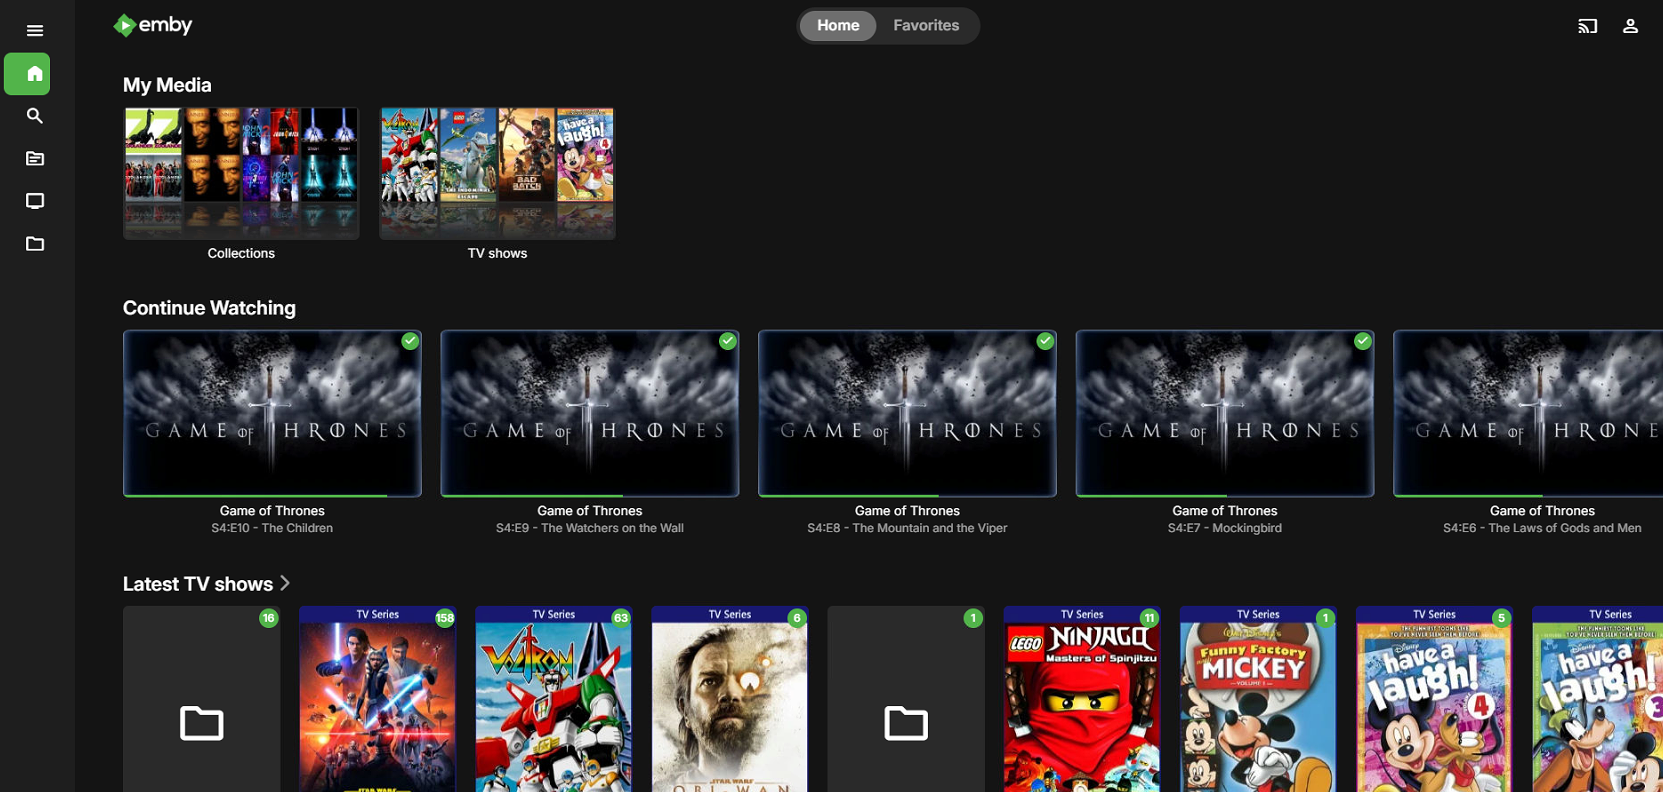Click the S4:E10 - The Children episode text

[x=272, y=528]
